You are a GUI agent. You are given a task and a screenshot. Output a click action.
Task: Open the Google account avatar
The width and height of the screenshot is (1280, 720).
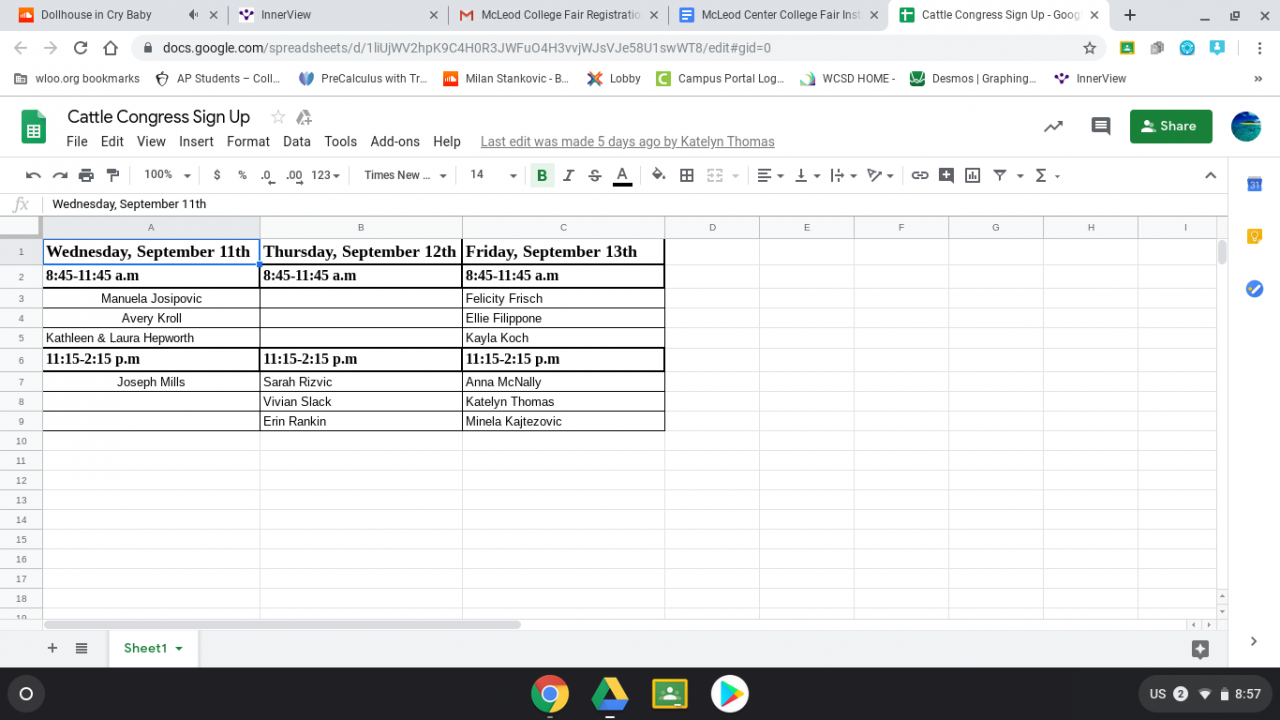point(1246,126)
